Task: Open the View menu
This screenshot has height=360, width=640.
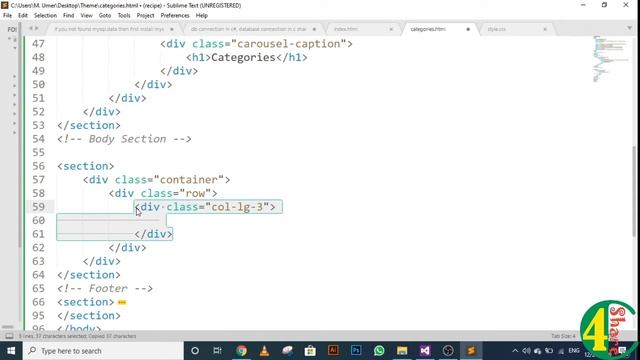Action: [87, 16]
